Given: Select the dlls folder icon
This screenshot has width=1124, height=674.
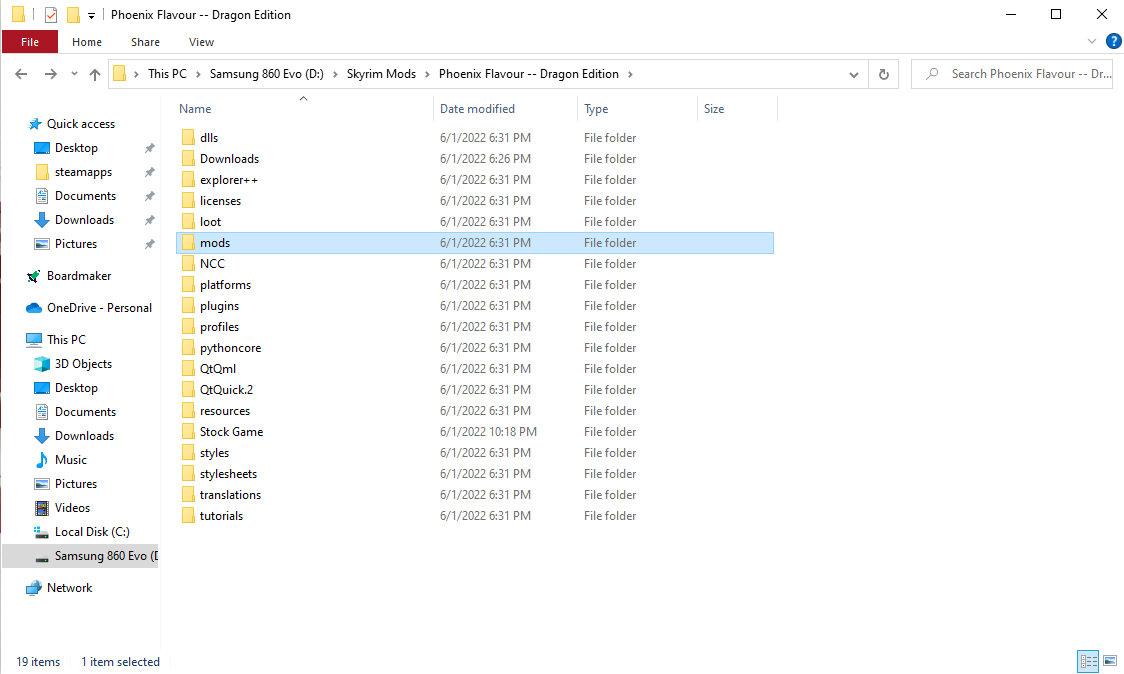Looking at the screenshot, I should click(188, 138).
